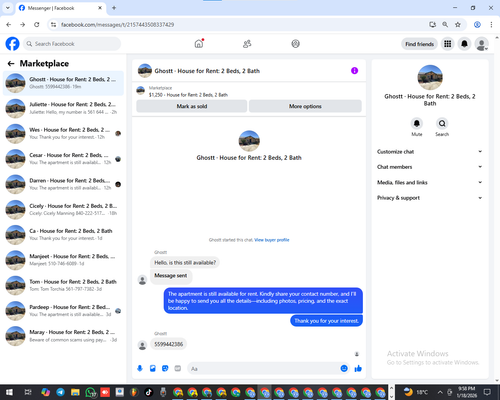
Task: Expand the Chat members section
Action: 430,167
